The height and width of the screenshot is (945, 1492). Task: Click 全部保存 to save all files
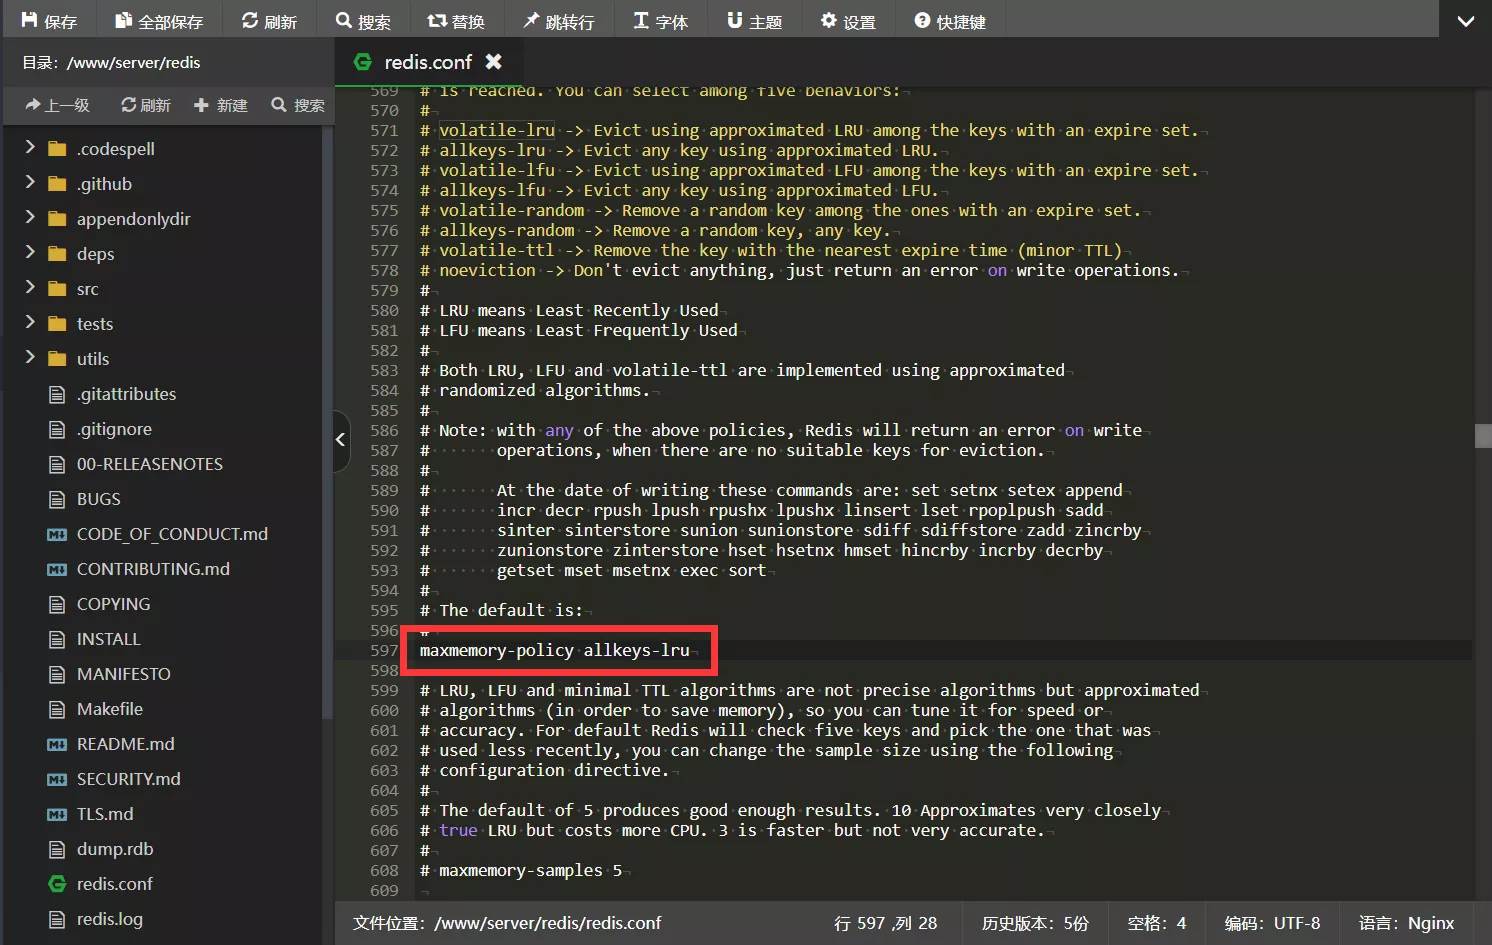pyautogui.click(x=159, y=19)
